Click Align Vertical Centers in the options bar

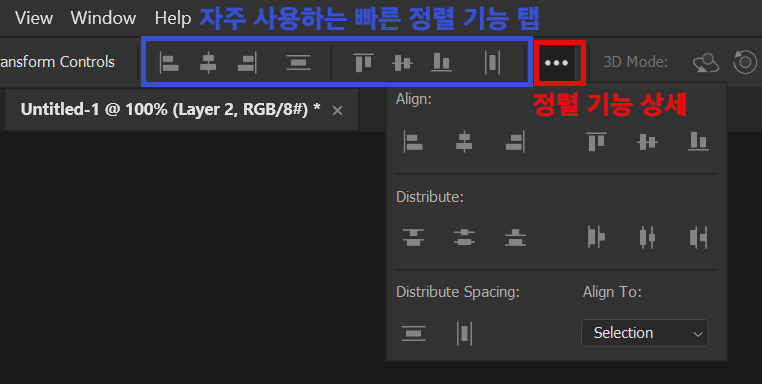click(x=402, y=63)
